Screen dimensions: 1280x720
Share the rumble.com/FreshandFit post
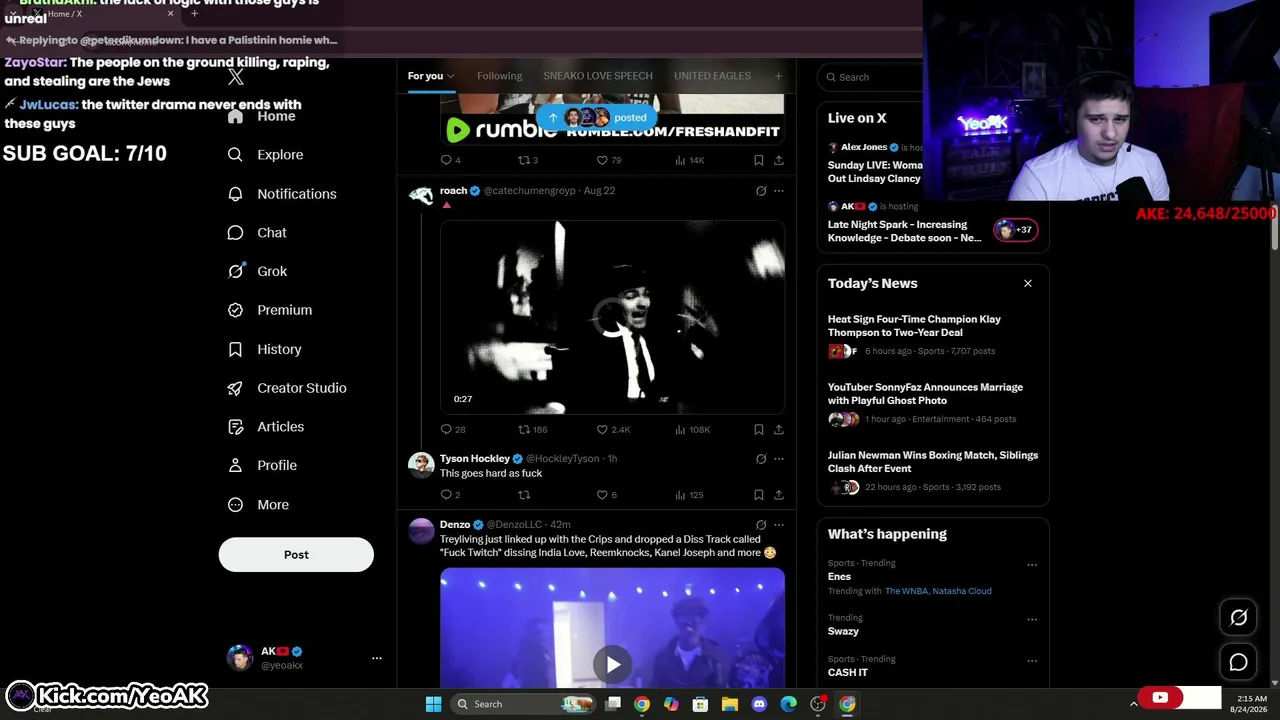click(x=778, y=160)
